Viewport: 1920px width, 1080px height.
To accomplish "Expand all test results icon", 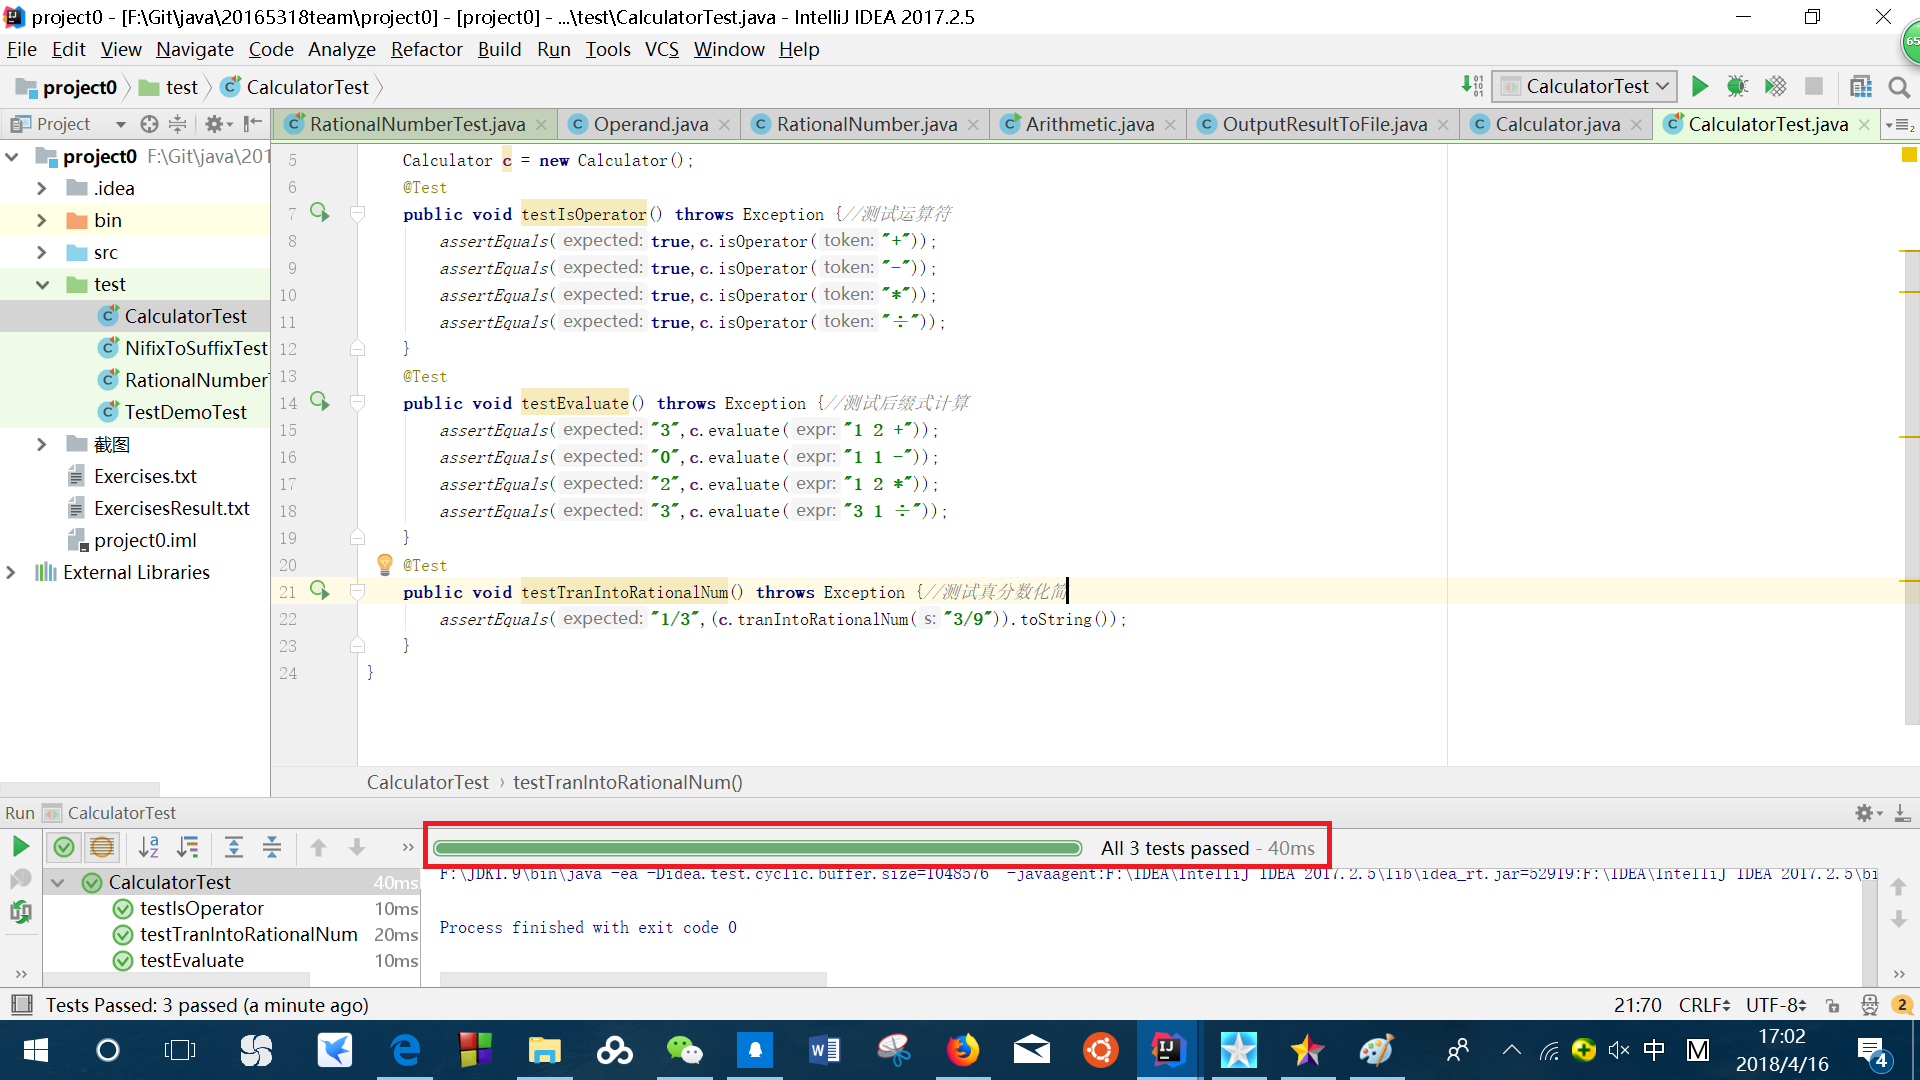I will [x=234, y=847].
